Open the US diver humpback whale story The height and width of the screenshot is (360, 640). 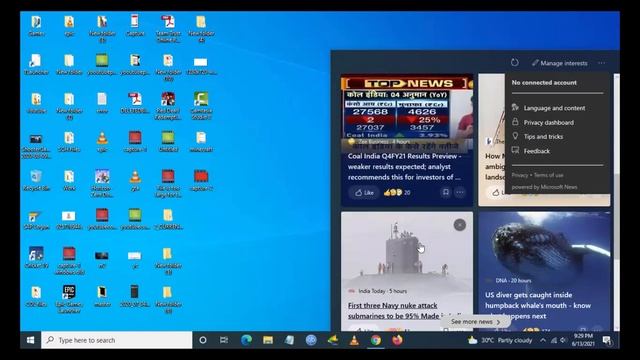[x=538, y=305]
